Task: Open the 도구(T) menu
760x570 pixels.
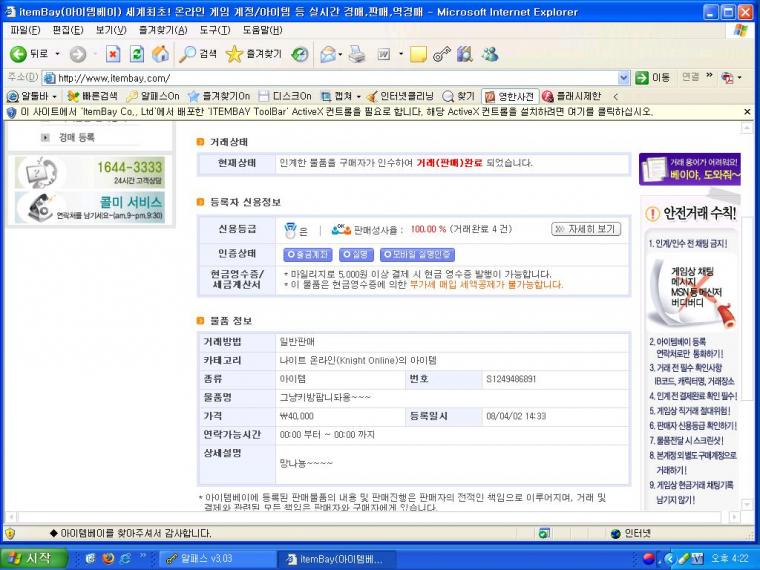Action: pos(215,30)
